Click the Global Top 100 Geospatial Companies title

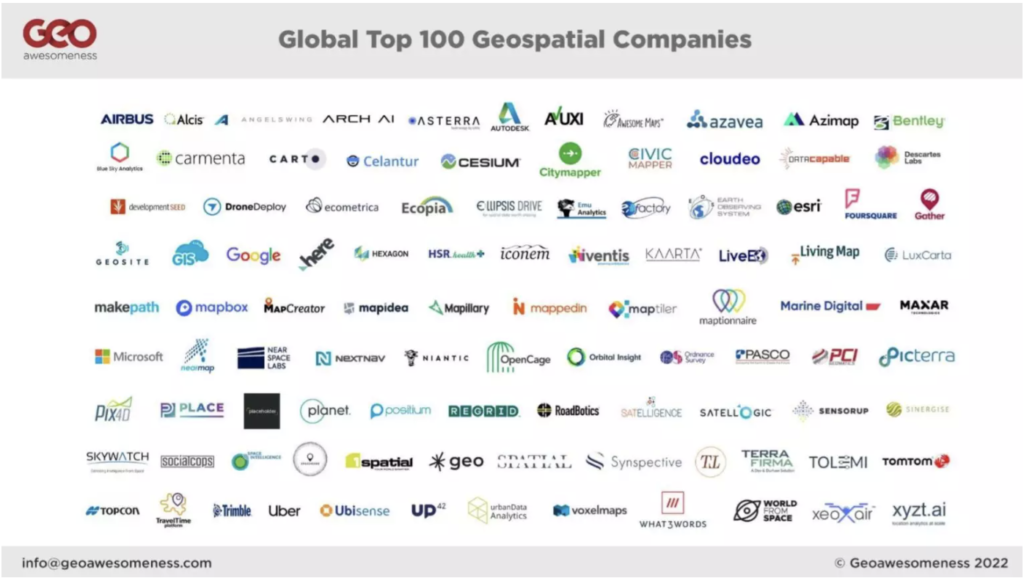tap(515, 39)
